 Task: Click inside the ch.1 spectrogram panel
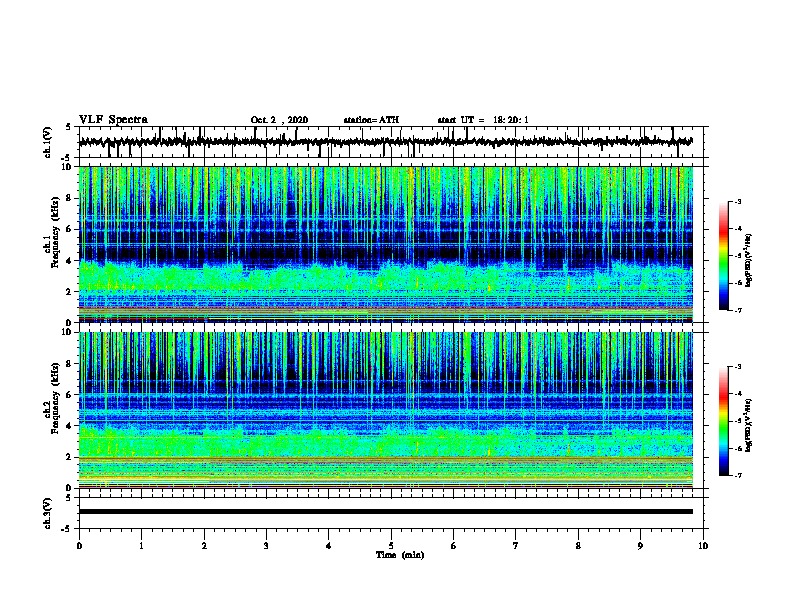[385, 244]
